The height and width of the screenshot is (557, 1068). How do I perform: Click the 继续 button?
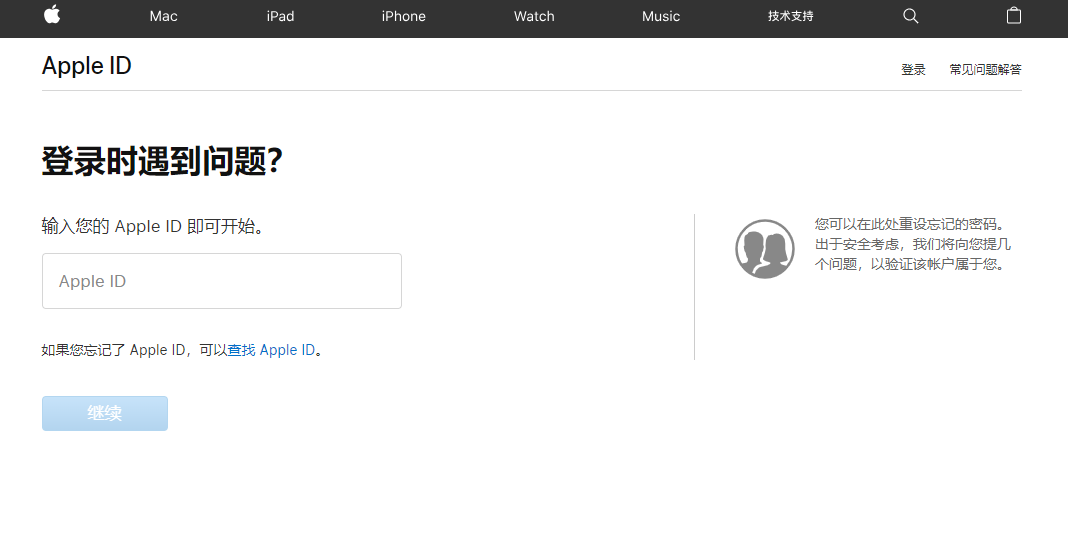105,413
